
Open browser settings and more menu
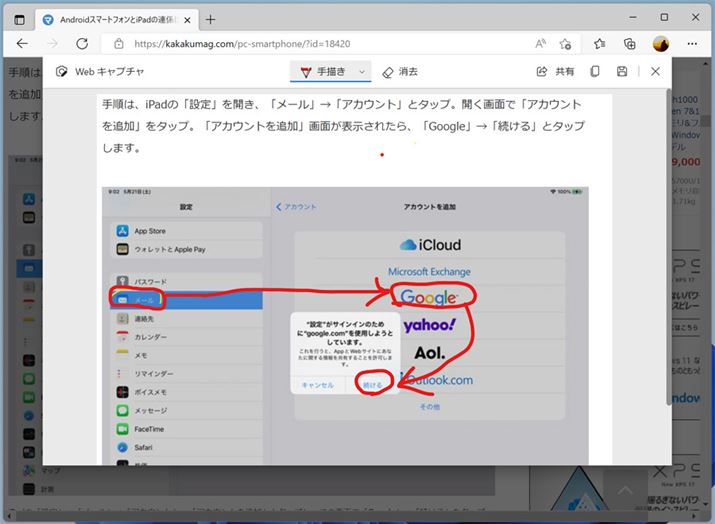click(692, 44)
